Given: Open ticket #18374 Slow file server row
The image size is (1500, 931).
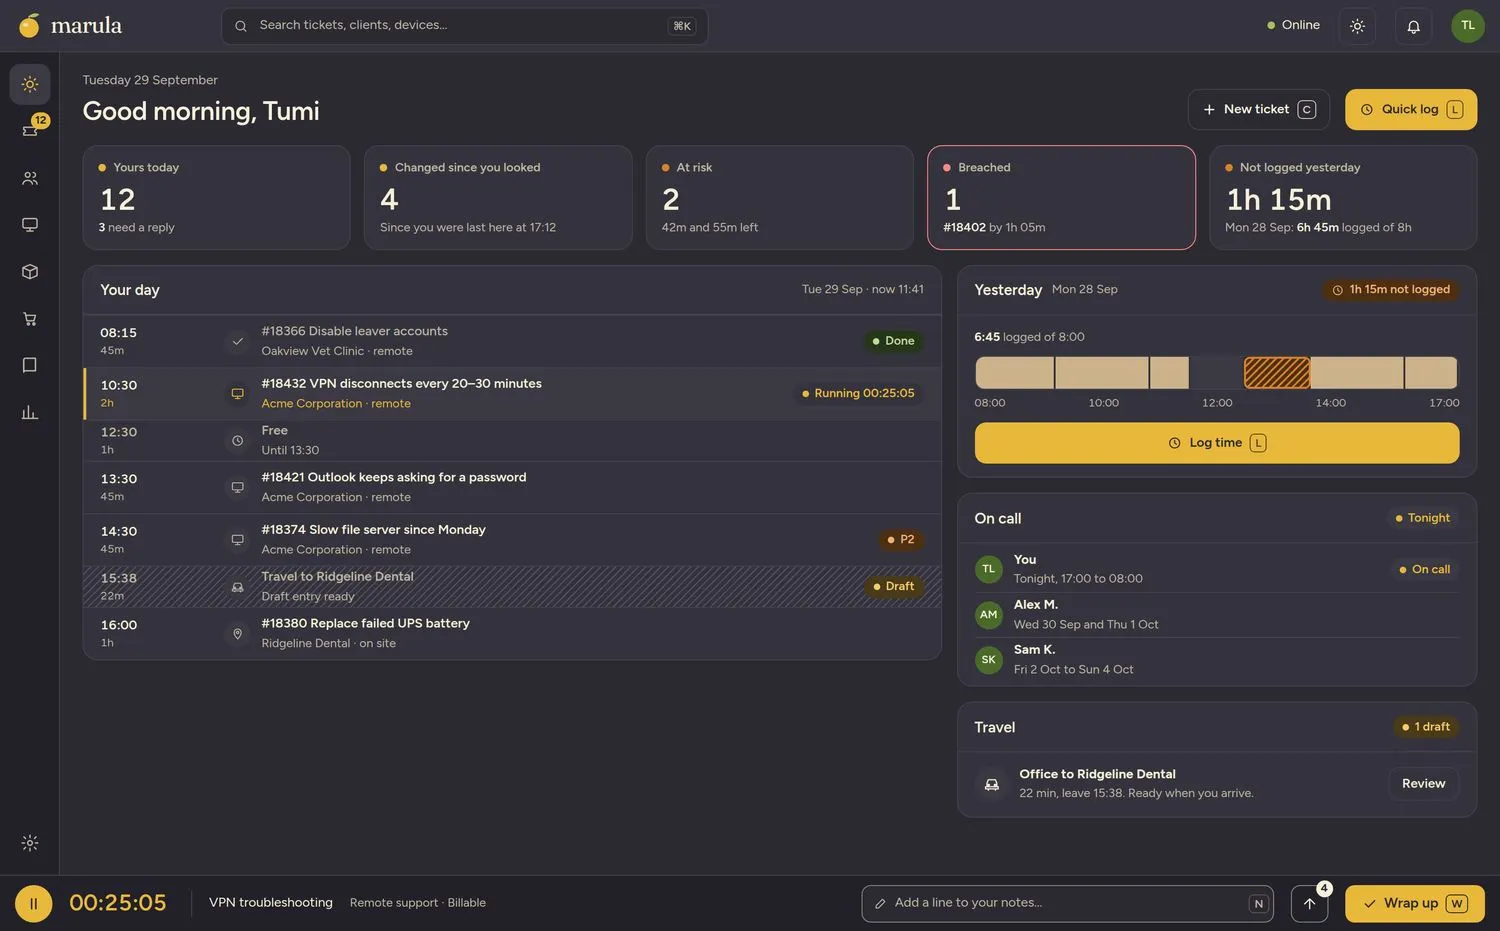Looking at the screenshot, I should pyautogui.click(x=512, y=540).
